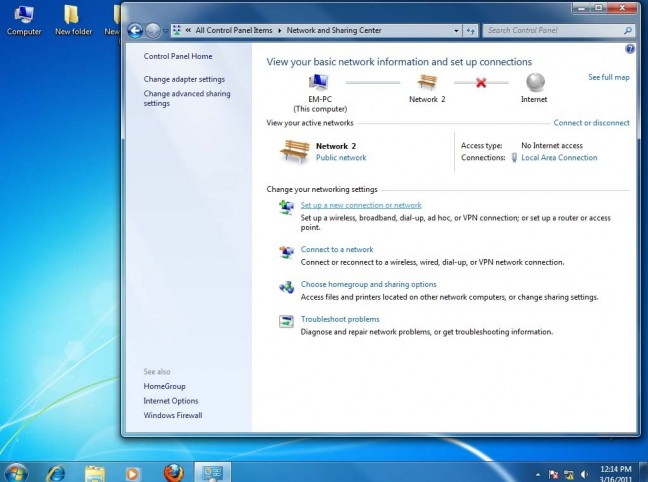Click the red X broken connection icon
The image size is (648, 482).
[x=481, y=83]
